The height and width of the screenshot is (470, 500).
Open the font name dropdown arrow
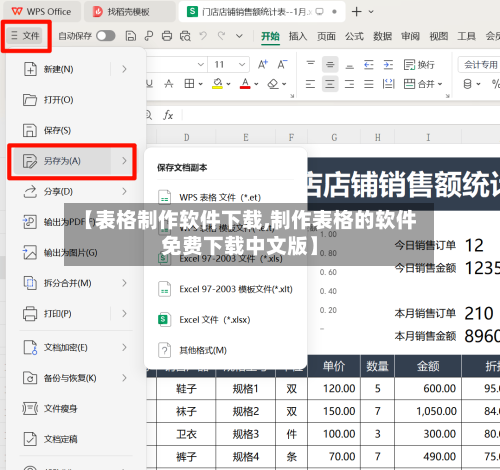[201, 64]
